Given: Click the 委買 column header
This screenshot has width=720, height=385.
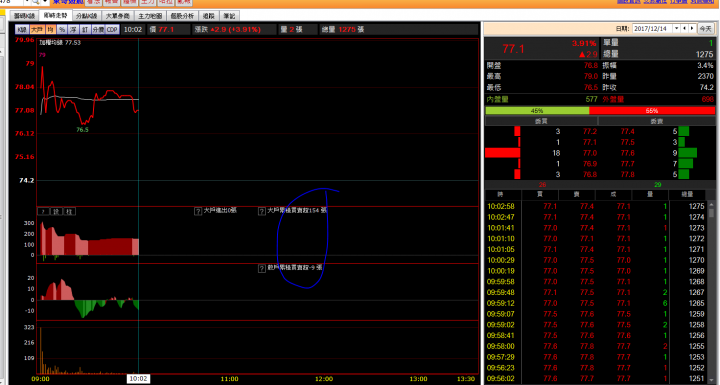Looking at the screenshot, I should coord(541,121).
